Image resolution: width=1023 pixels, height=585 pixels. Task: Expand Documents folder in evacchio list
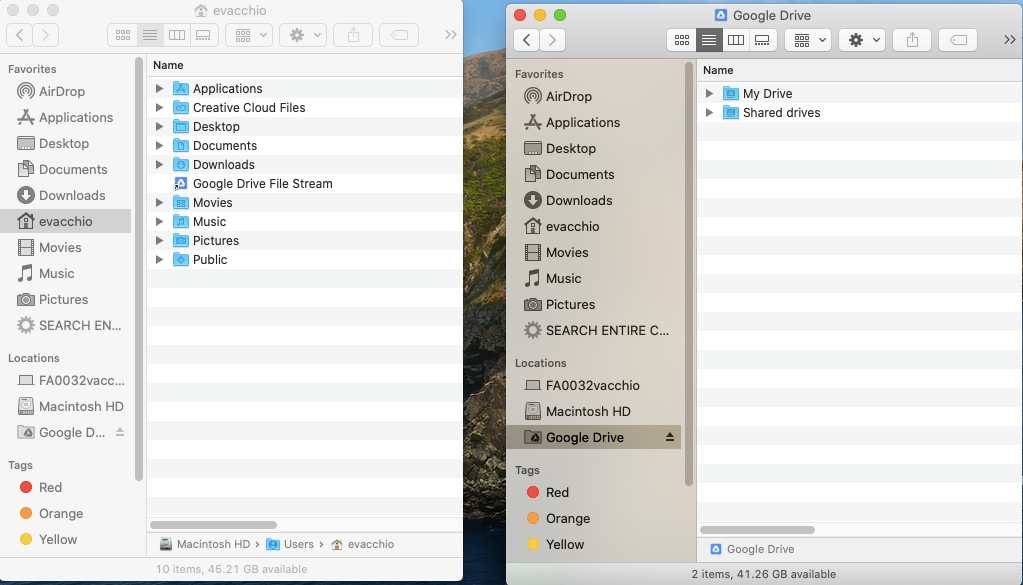click(159, 145)
